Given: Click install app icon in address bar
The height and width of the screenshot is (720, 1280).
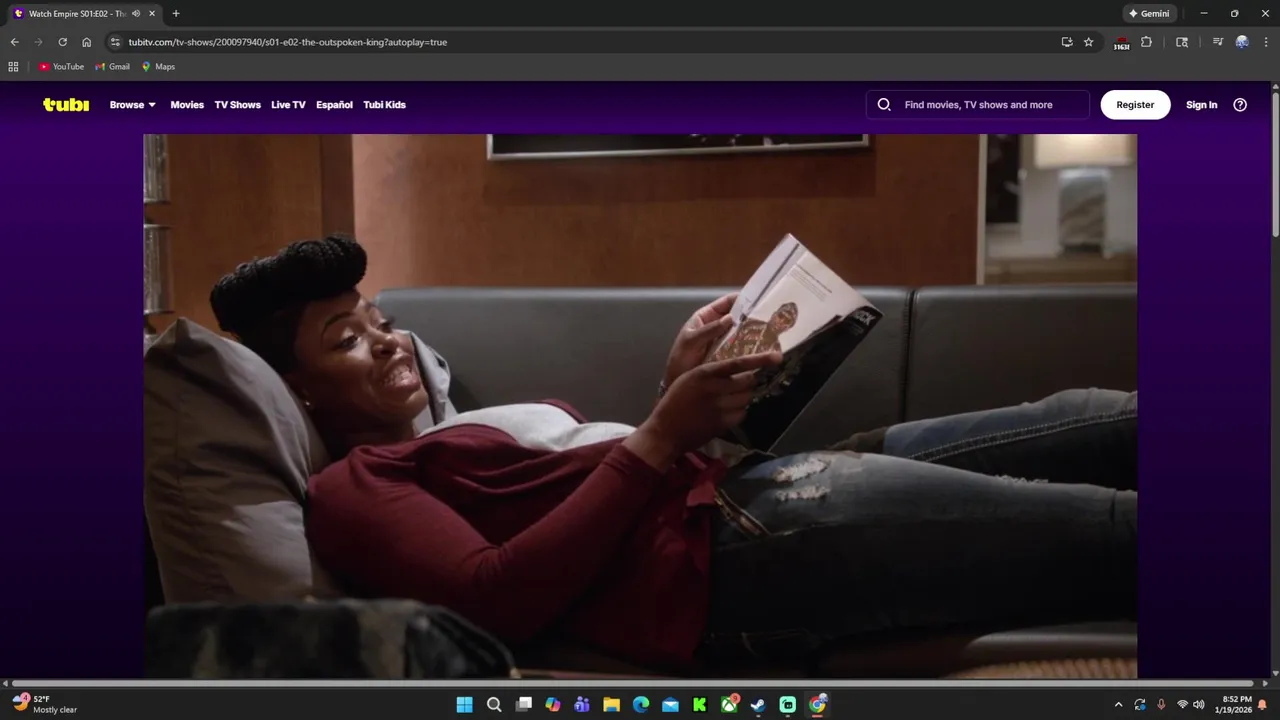Looking at the screenshot, I should point(1067,42).
